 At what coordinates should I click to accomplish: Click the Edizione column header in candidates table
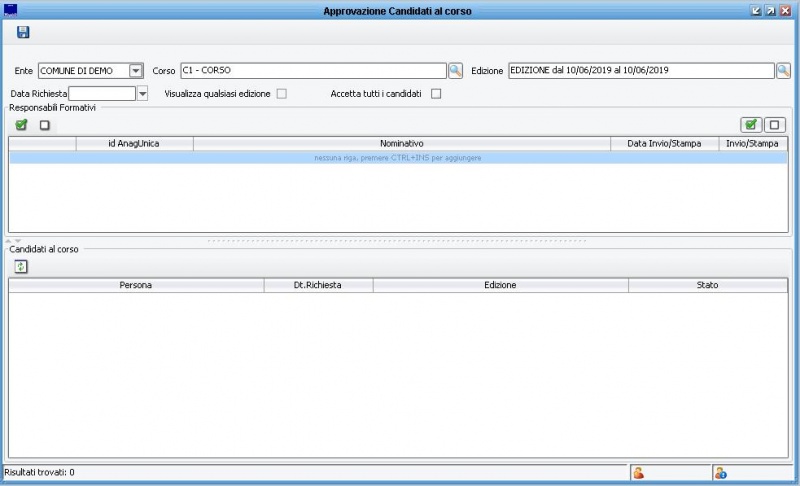tap(501, 285)
